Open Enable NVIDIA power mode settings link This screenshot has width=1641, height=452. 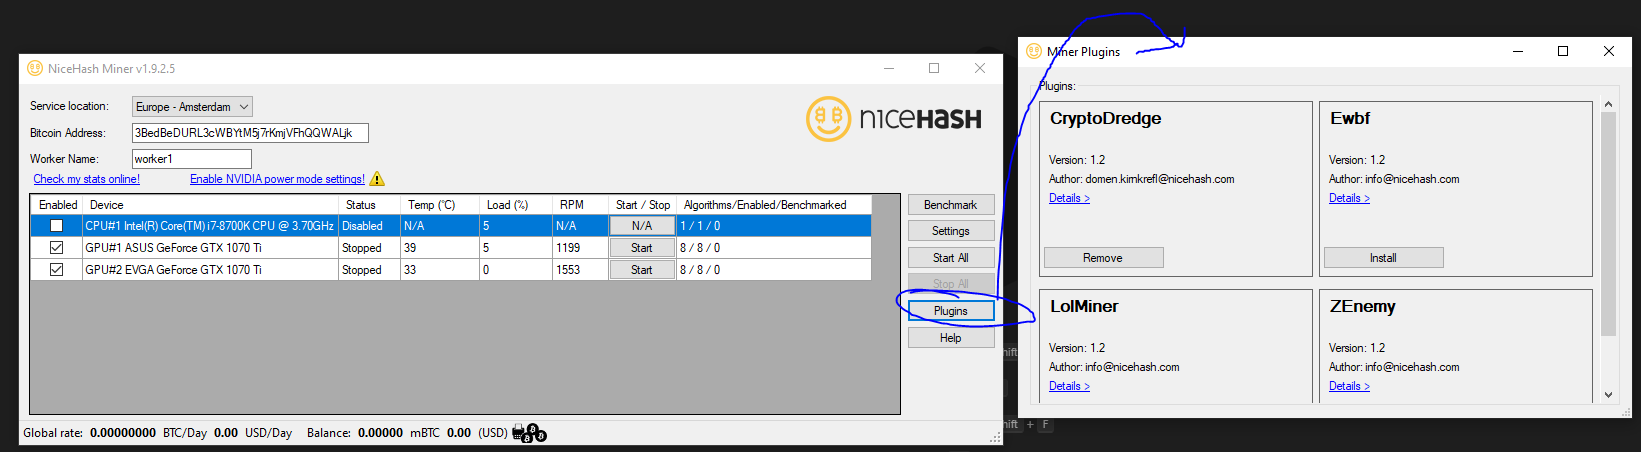coord(277,179)
